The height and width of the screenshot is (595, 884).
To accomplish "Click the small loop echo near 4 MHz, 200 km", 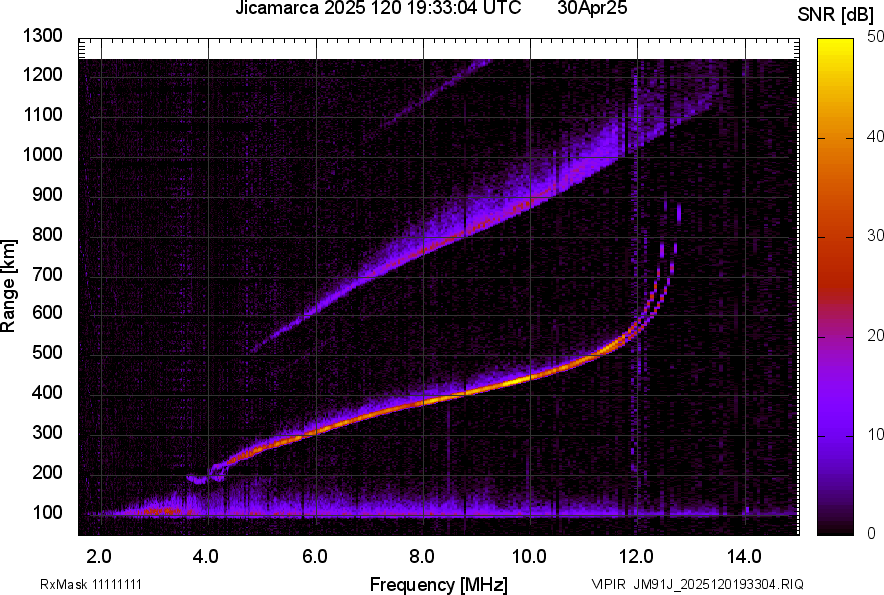I will pos(206,474).
